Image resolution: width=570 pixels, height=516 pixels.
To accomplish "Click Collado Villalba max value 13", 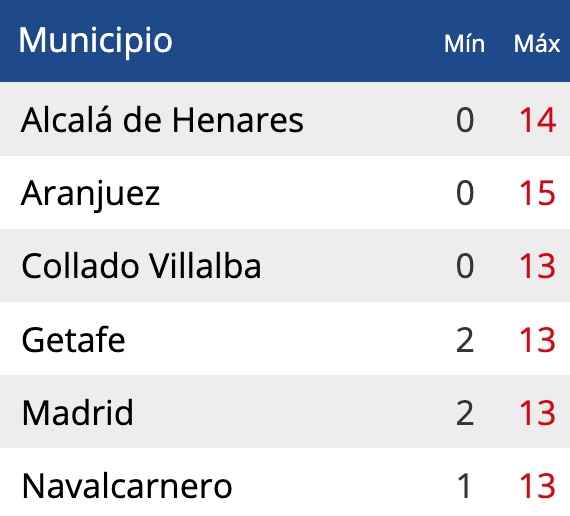I will (x=537, y=266).
